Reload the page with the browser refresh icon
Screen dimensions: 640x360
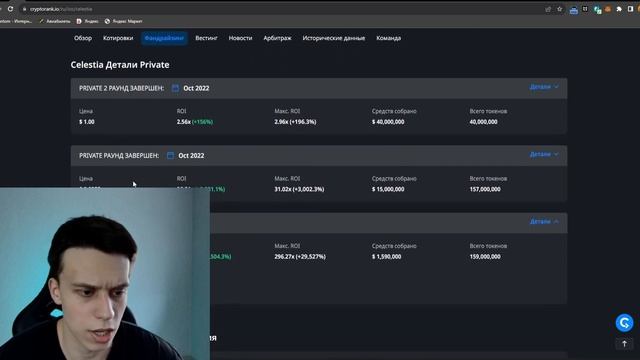[10, 9]
